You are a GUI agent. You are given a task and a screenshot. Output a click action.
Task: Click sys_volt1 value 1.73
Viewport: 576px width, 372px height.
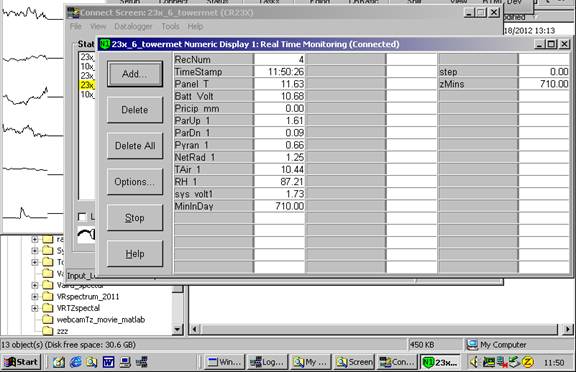[279, 194]
